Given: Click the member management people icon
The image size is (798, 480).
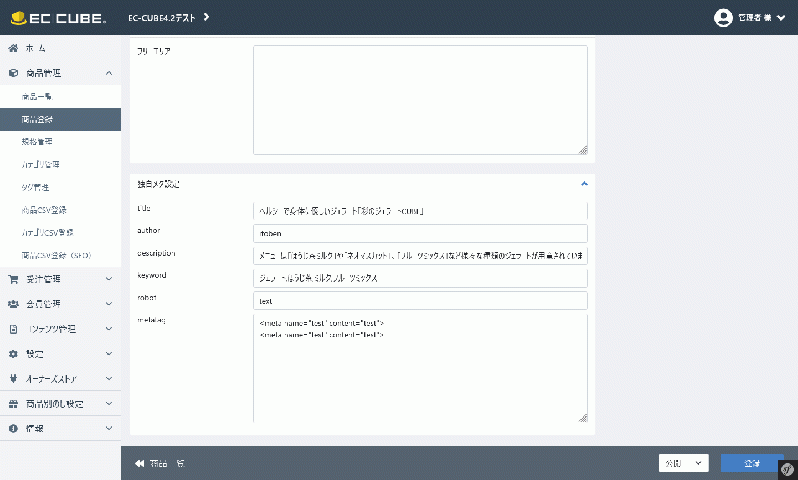Looking at the screenshot, I should pyautogui.click(x=13, y=304).
